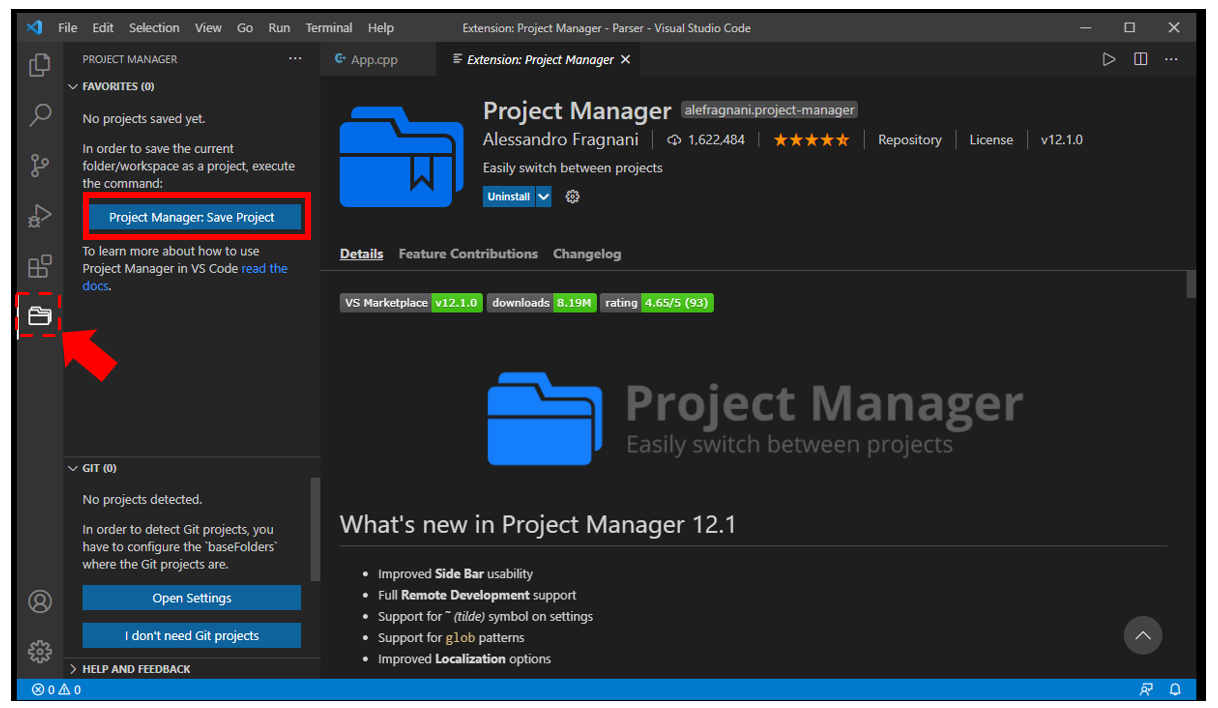The width and height of the screenshot is (1218, 708).
Task: Open the Edit menu
Action: coord(103,28)
